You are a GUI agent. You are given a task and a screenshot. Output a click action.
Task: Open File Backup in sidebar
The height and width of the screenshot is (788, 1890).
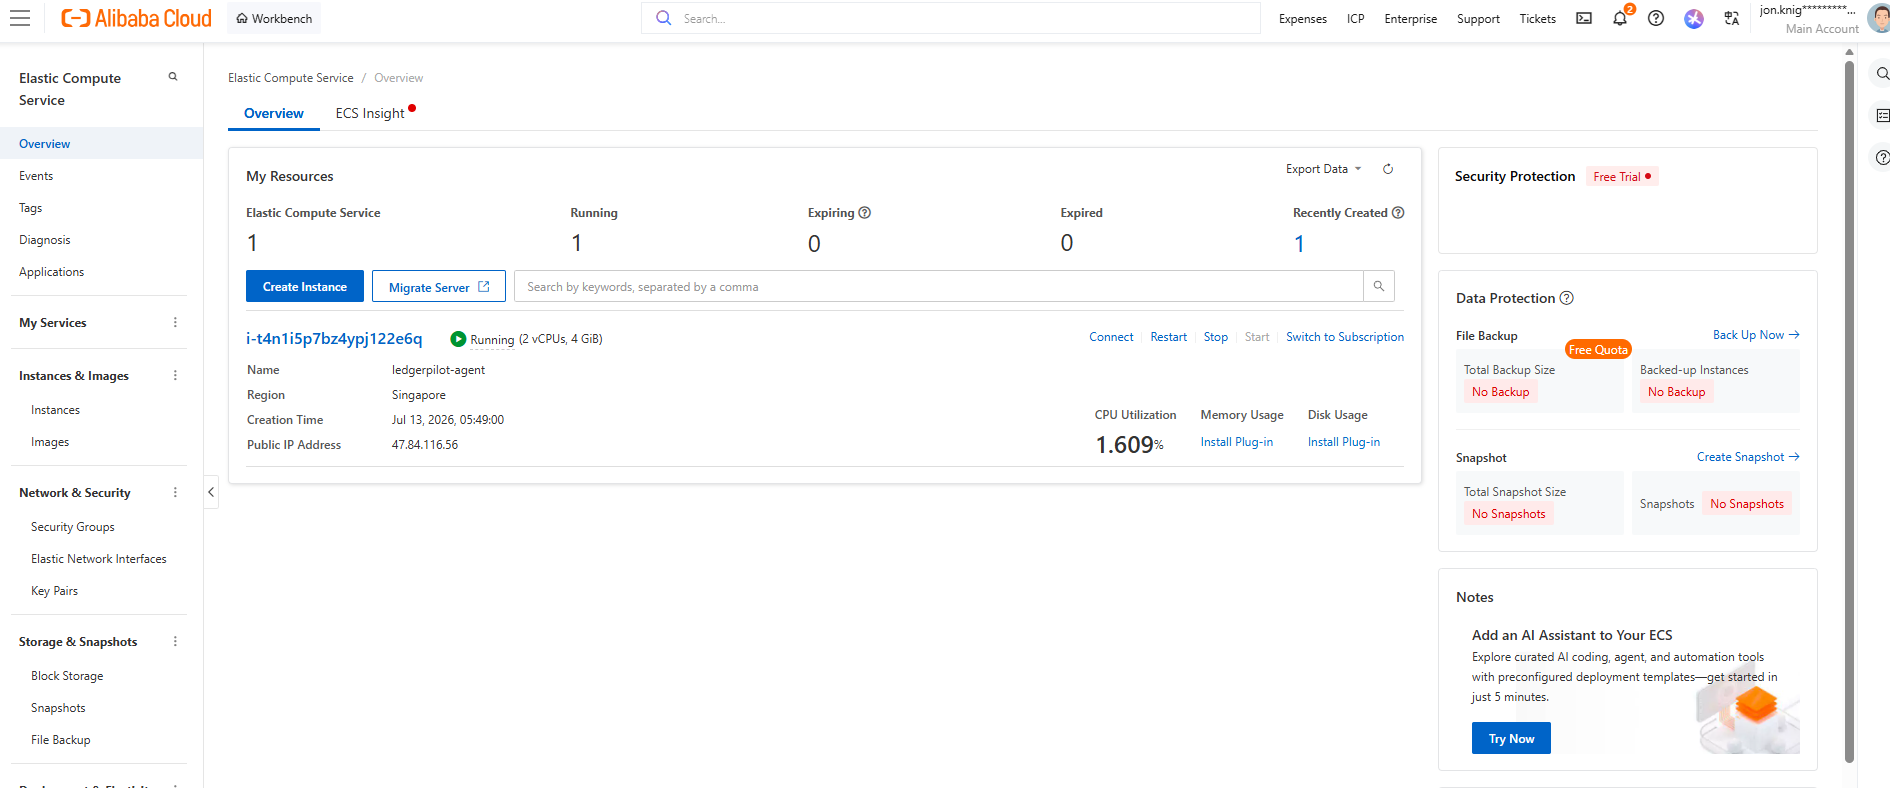[60, 740]
